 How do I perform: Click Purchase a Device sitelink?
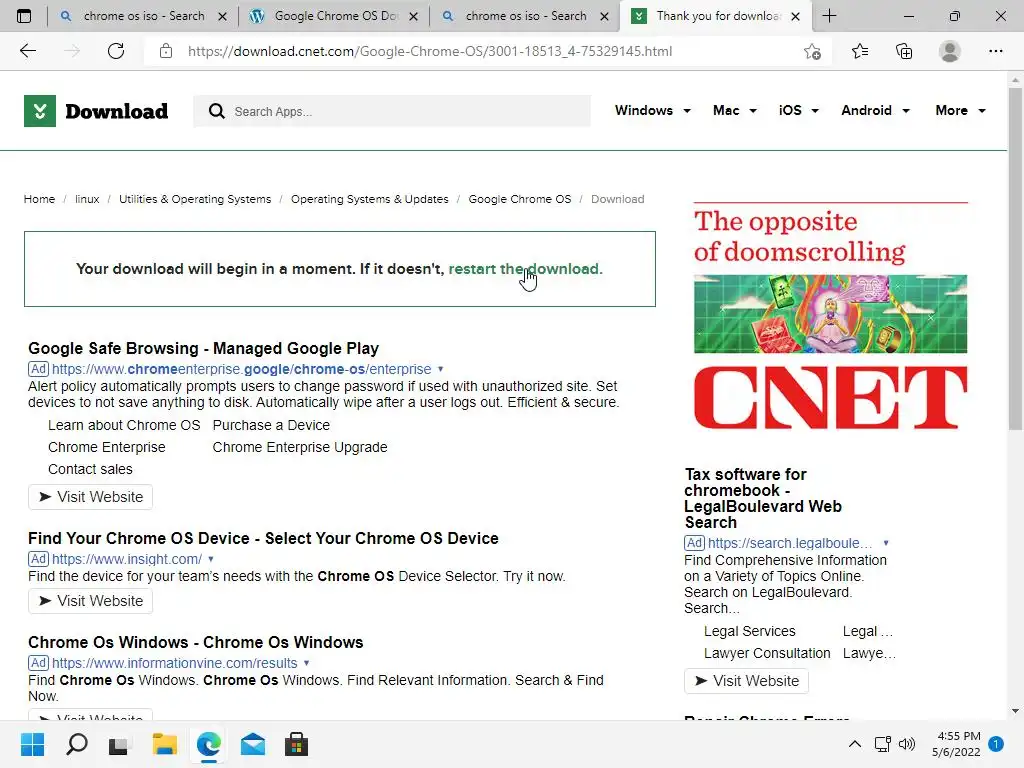pos(271,425)
